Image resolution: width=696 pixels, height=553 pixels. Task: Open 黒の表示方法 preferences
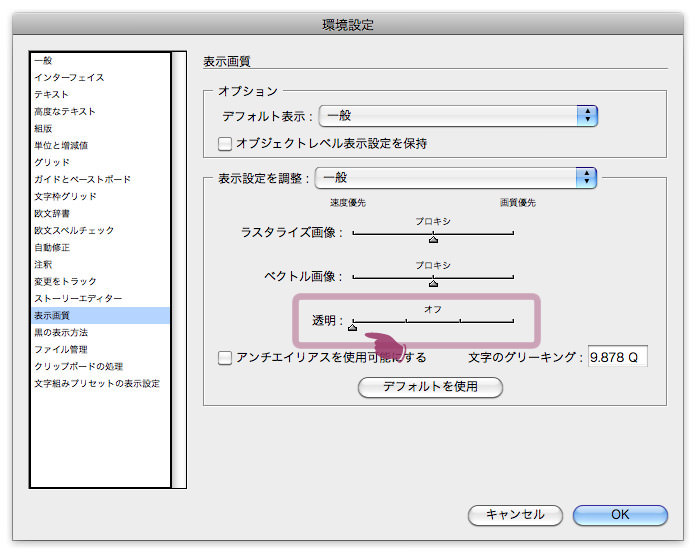(x=101, y=332)
